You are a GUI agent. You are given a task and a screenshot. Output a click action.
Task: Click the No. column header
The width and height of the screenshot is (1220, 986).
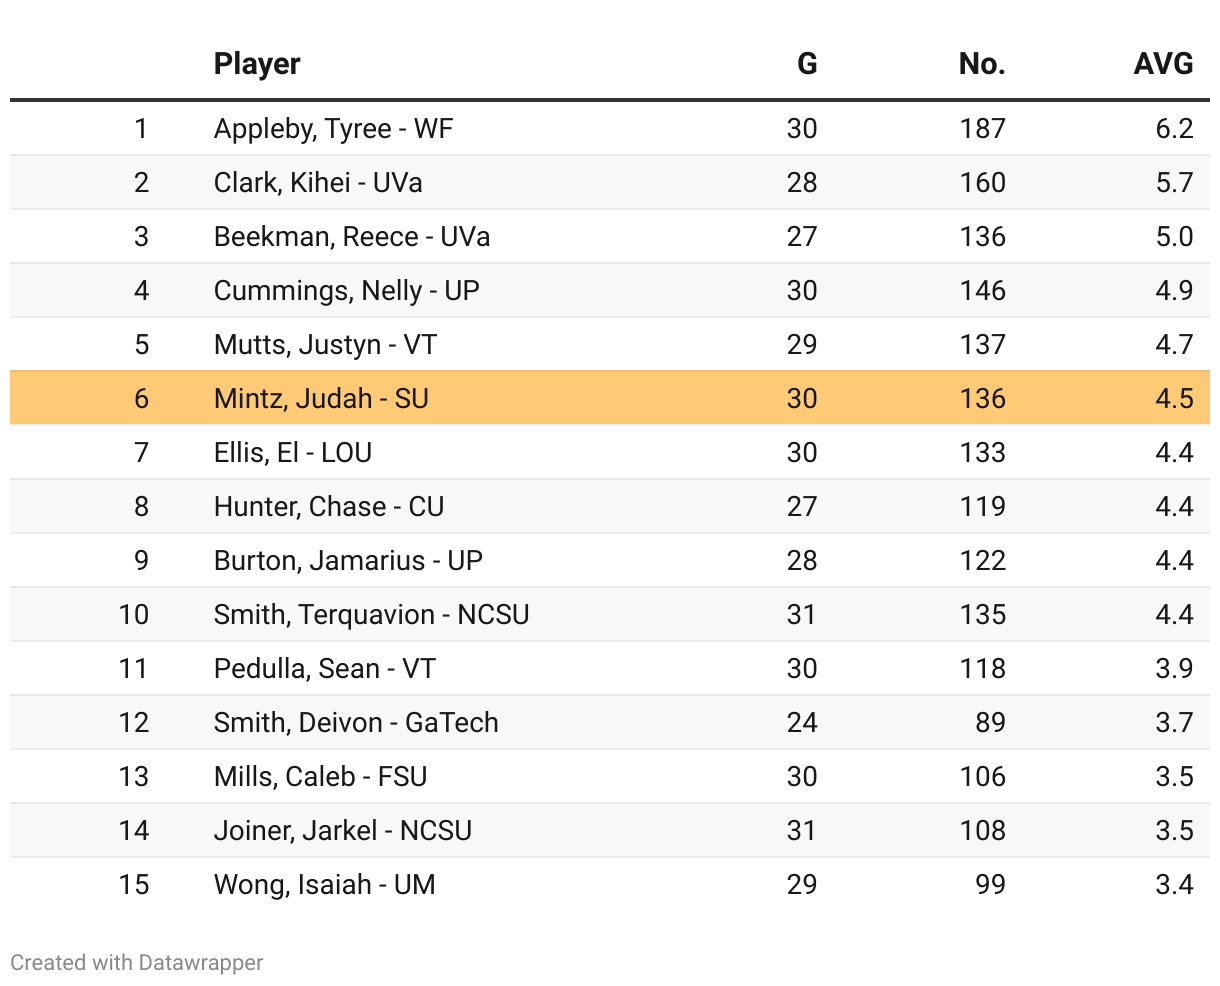pos(981,64)
